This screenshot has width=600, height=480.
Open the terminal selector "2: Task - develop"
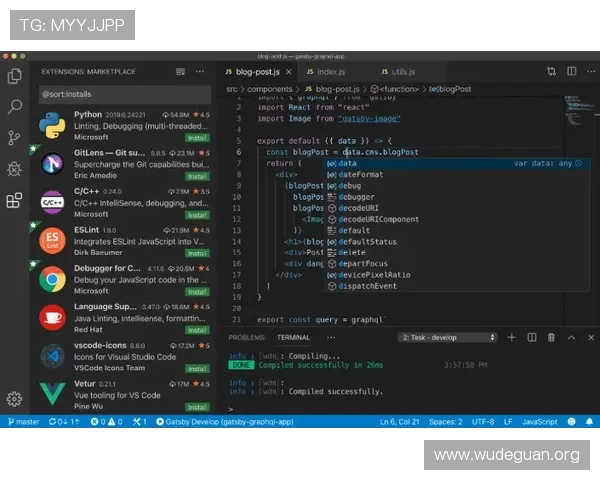tap(446, 338)
